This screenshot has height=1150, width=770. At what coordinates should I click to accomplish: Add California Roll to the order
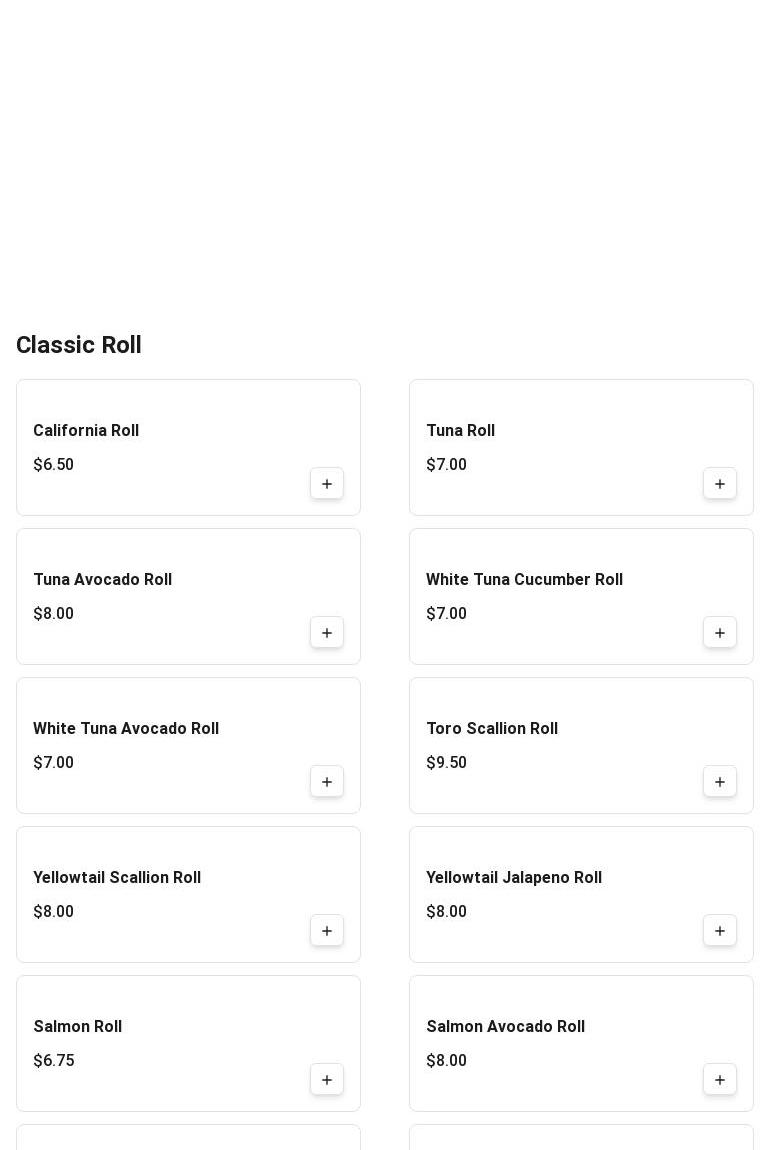click(327, 484)
